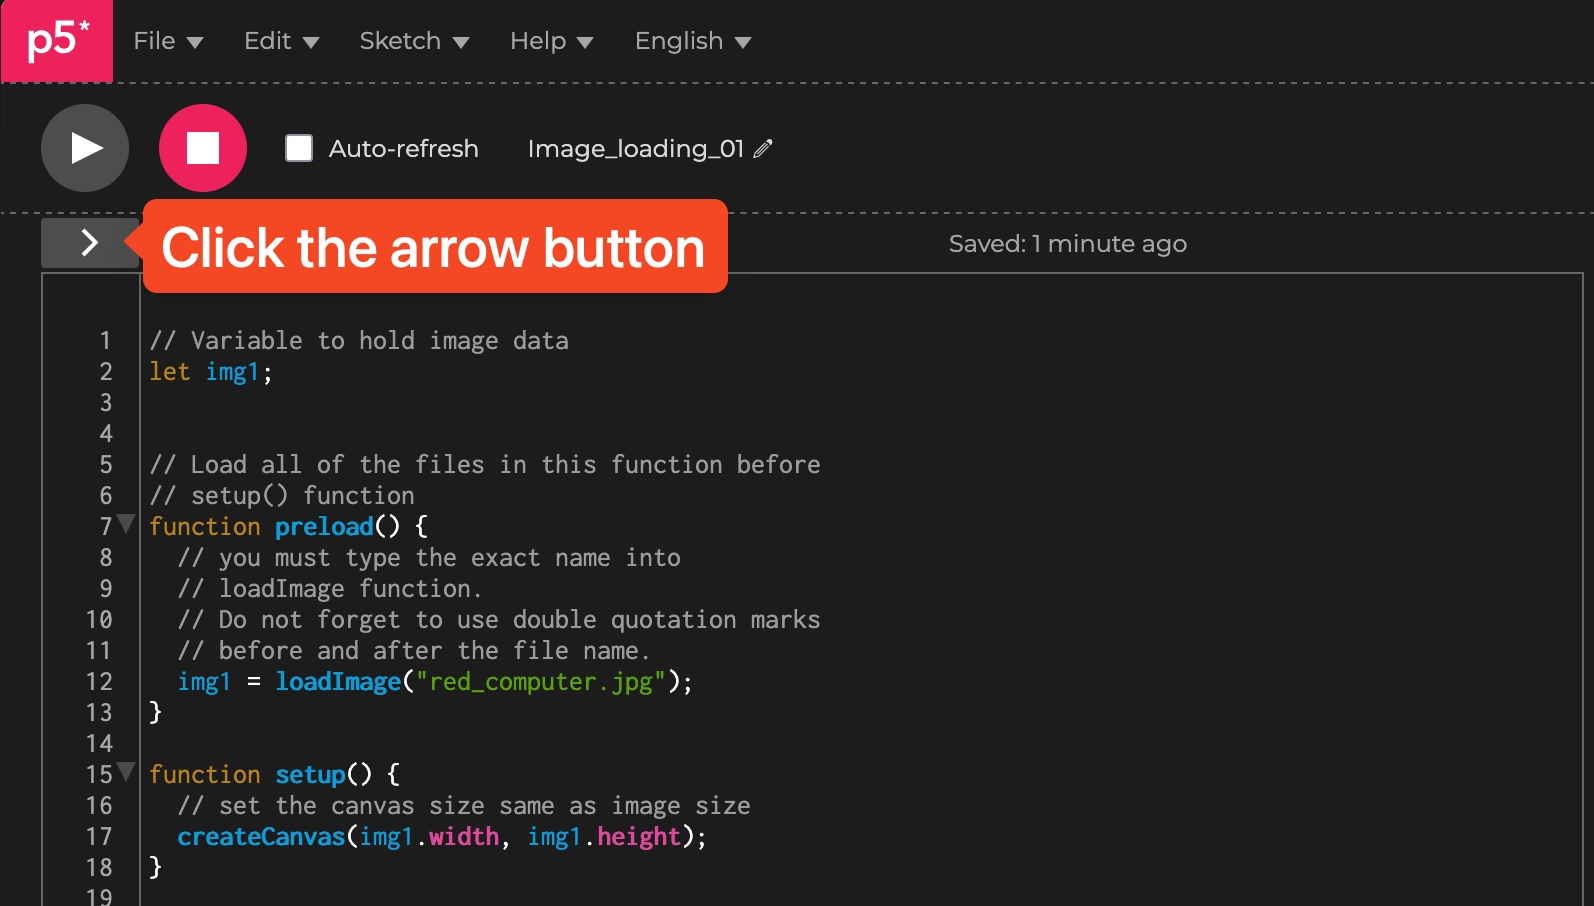The width and height of the screenshot is (1594, 906).
Task: Expand the sidebar with the arrow button
Action: 89,243
